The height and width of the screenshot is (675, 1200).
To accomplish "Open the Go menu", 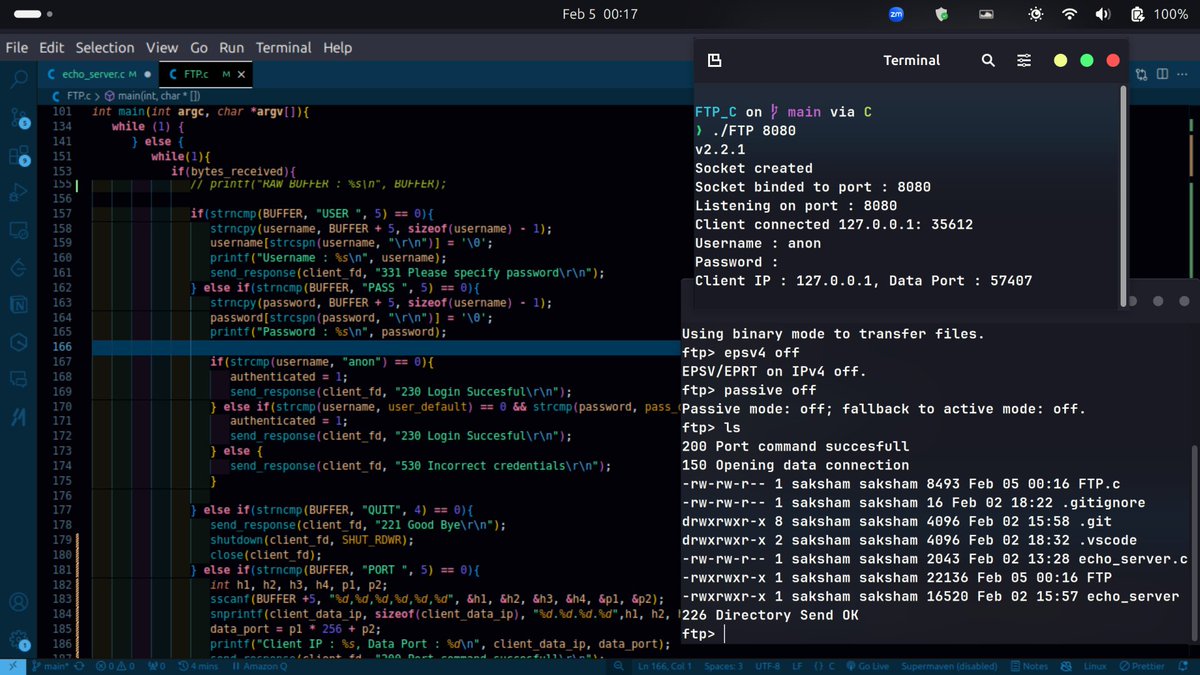I will pos(199,47).
